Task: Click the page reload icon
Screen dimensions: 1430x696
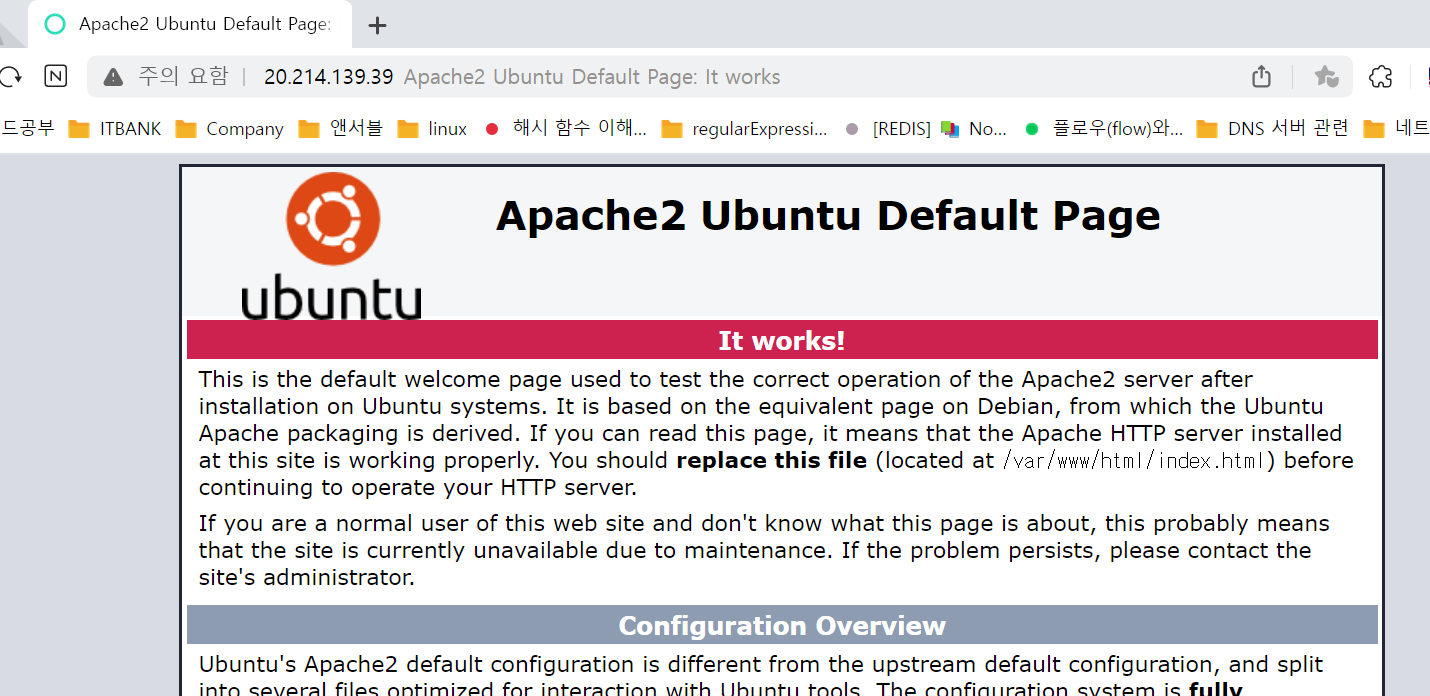Action: pyautogui.click(x=10, y=76)
